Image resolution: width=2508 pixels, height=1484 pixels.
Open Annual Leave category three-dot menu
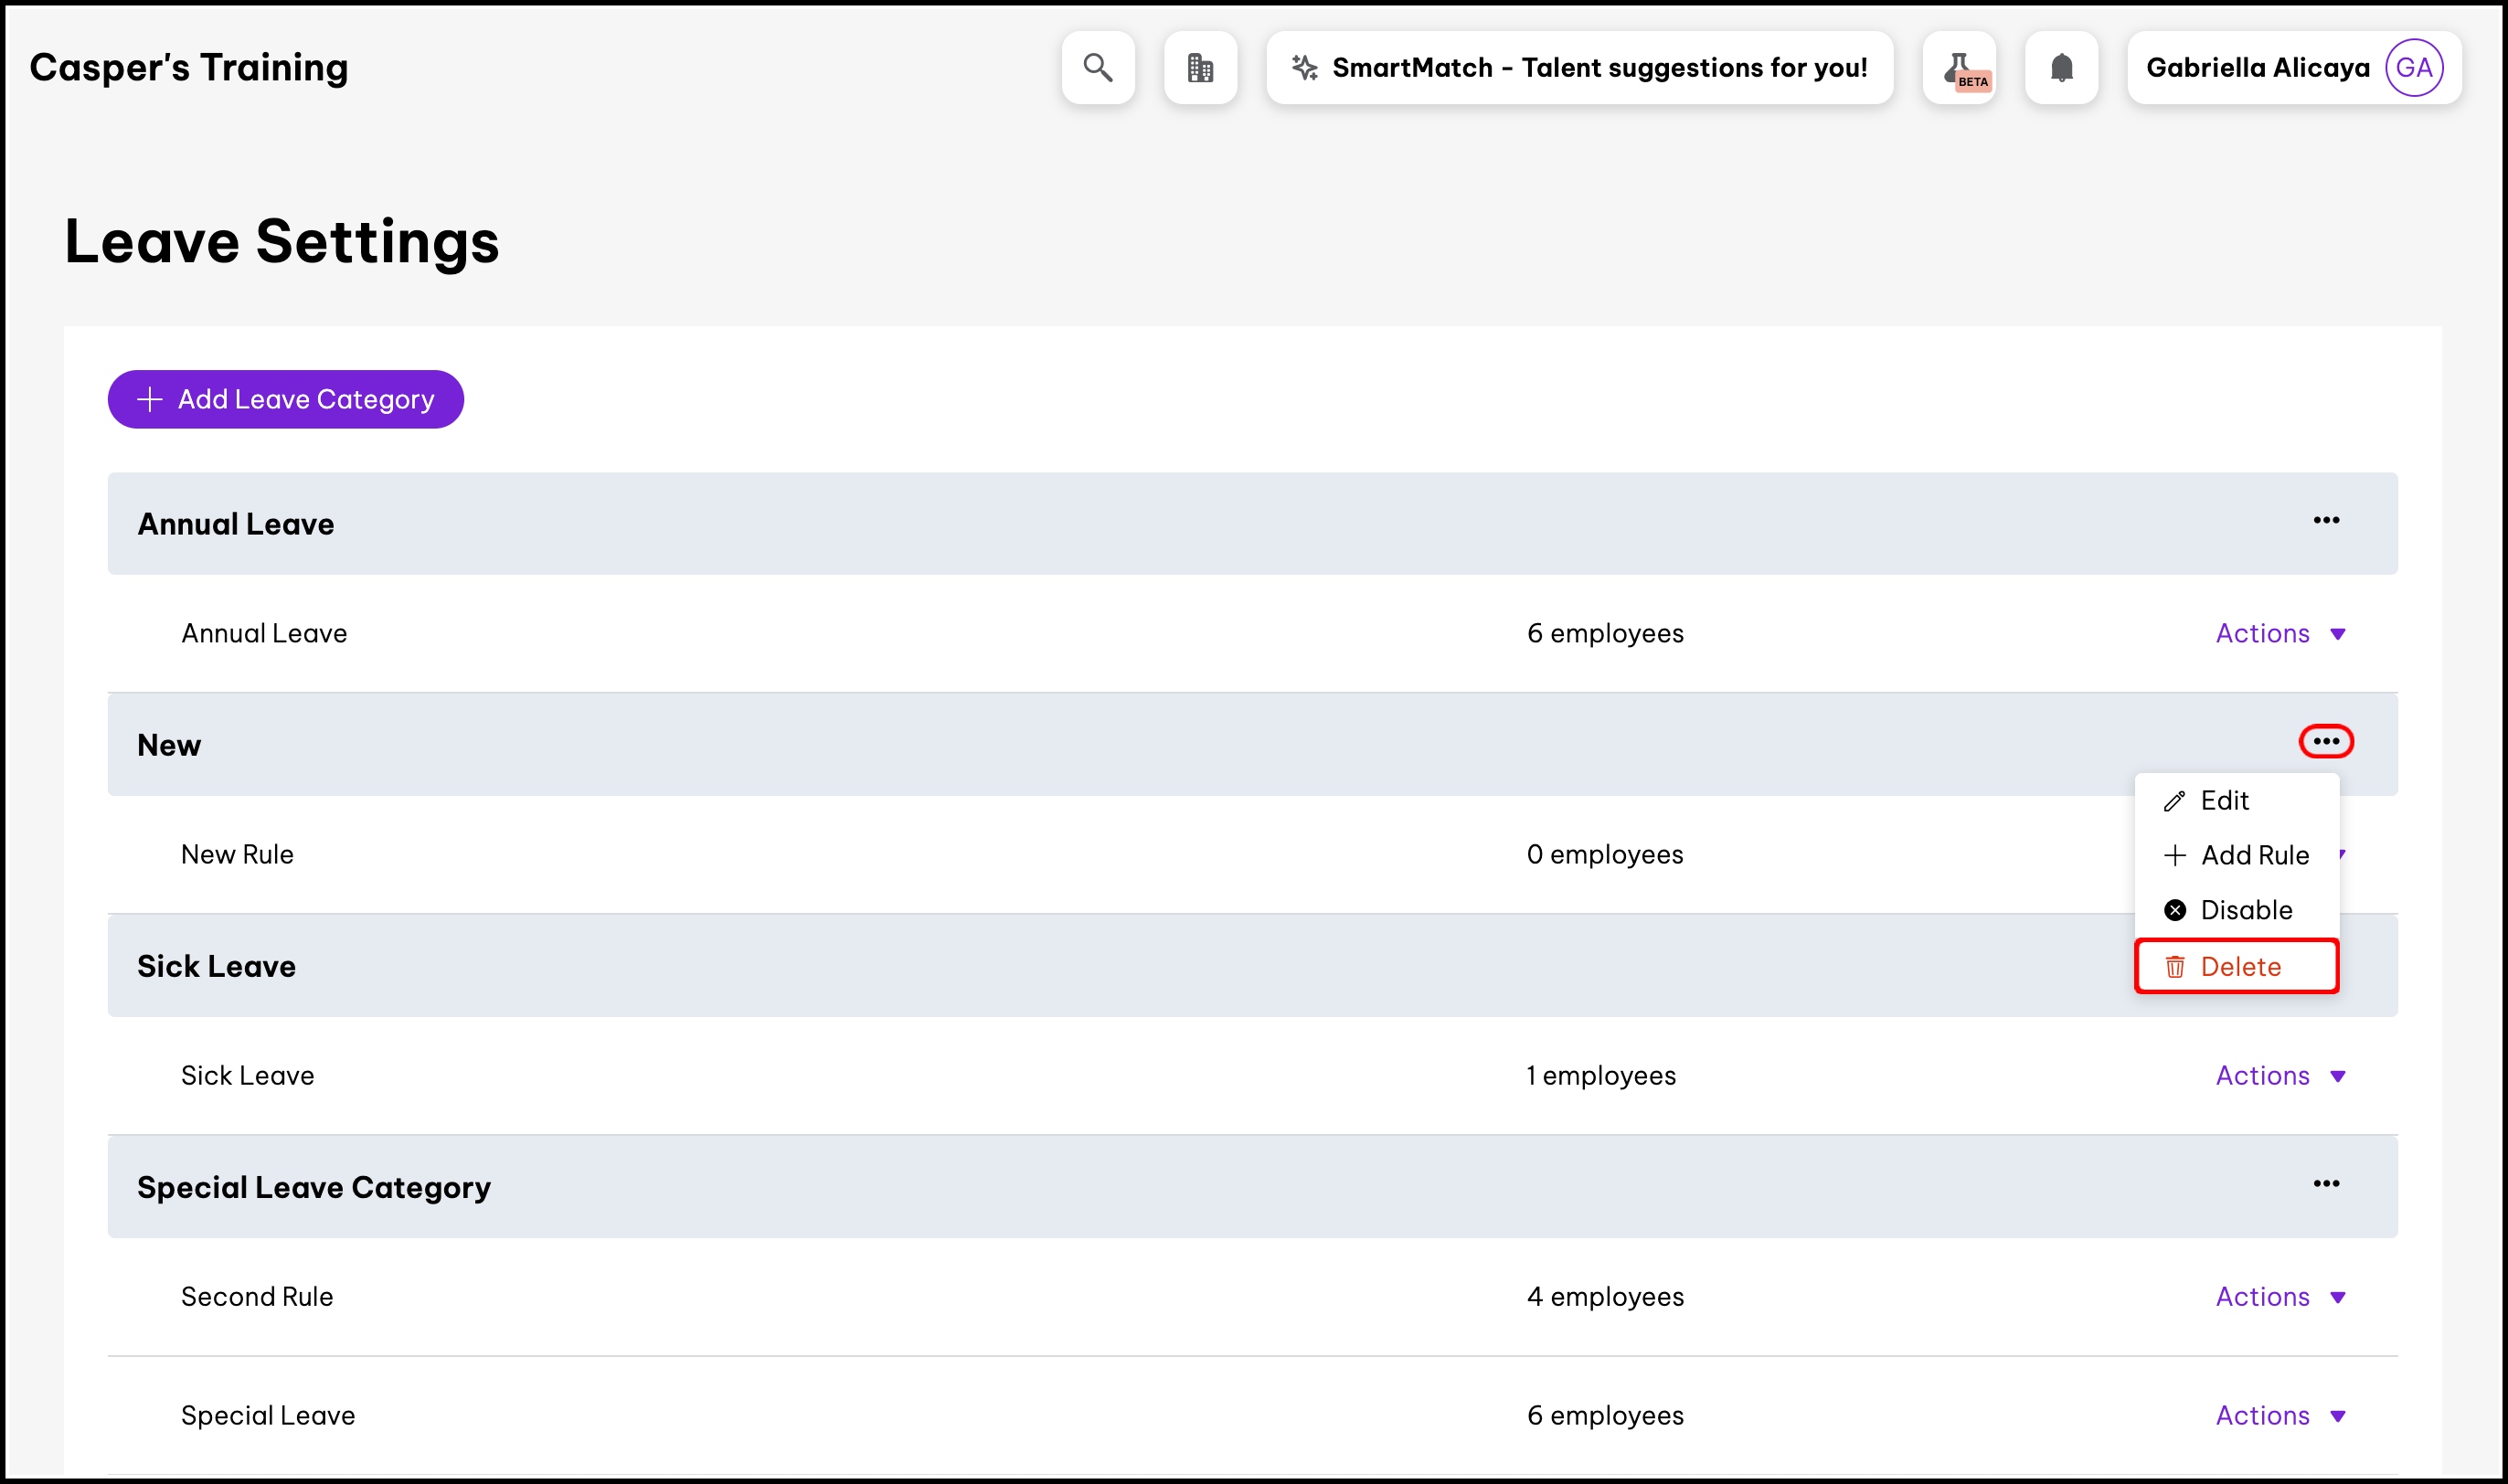2325,521
